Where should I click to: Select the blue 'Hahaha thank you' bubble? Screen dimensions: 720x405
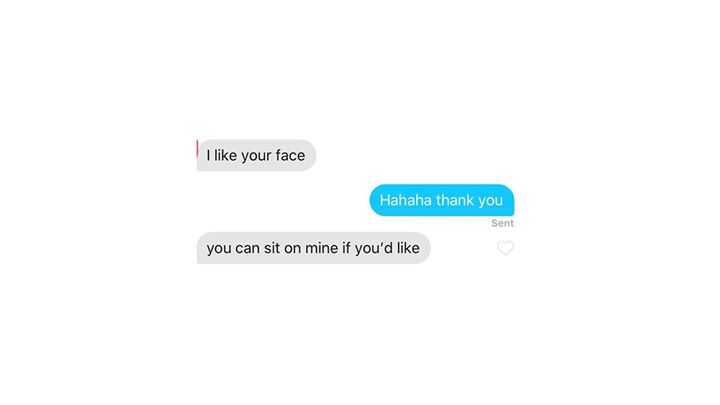pyautogui.click(x=442, y=200)
